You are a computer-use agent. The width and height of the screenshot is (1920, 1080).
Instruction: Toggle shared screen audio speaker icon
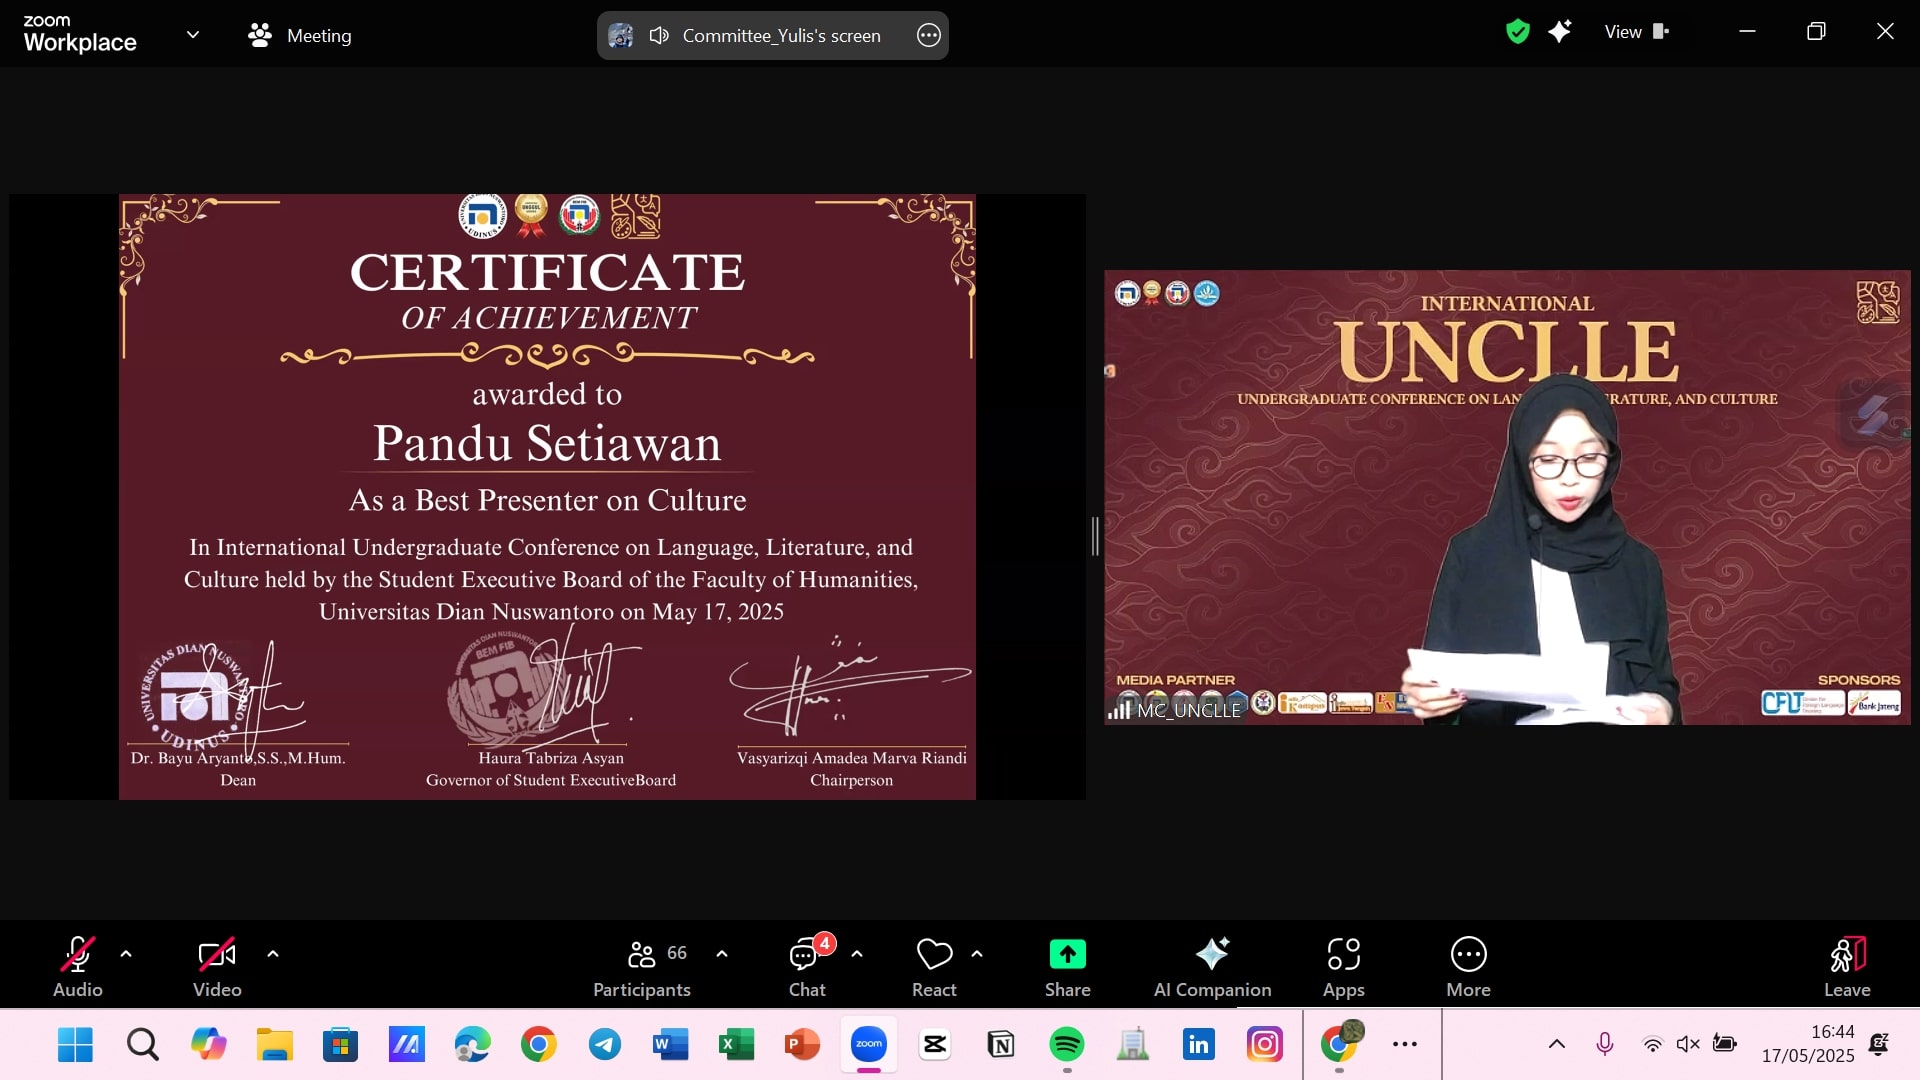(x=658, y=35)
